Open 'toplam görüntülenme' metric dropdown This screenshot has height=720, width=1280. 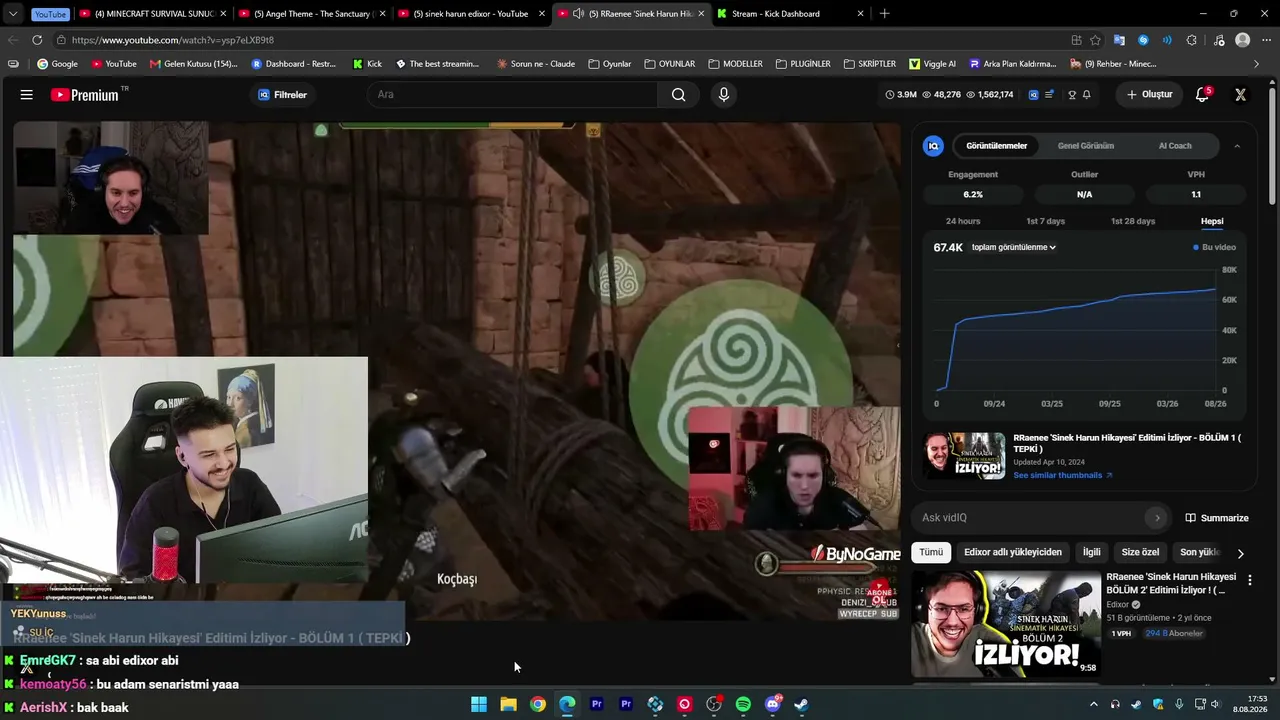click(1014, 247)
